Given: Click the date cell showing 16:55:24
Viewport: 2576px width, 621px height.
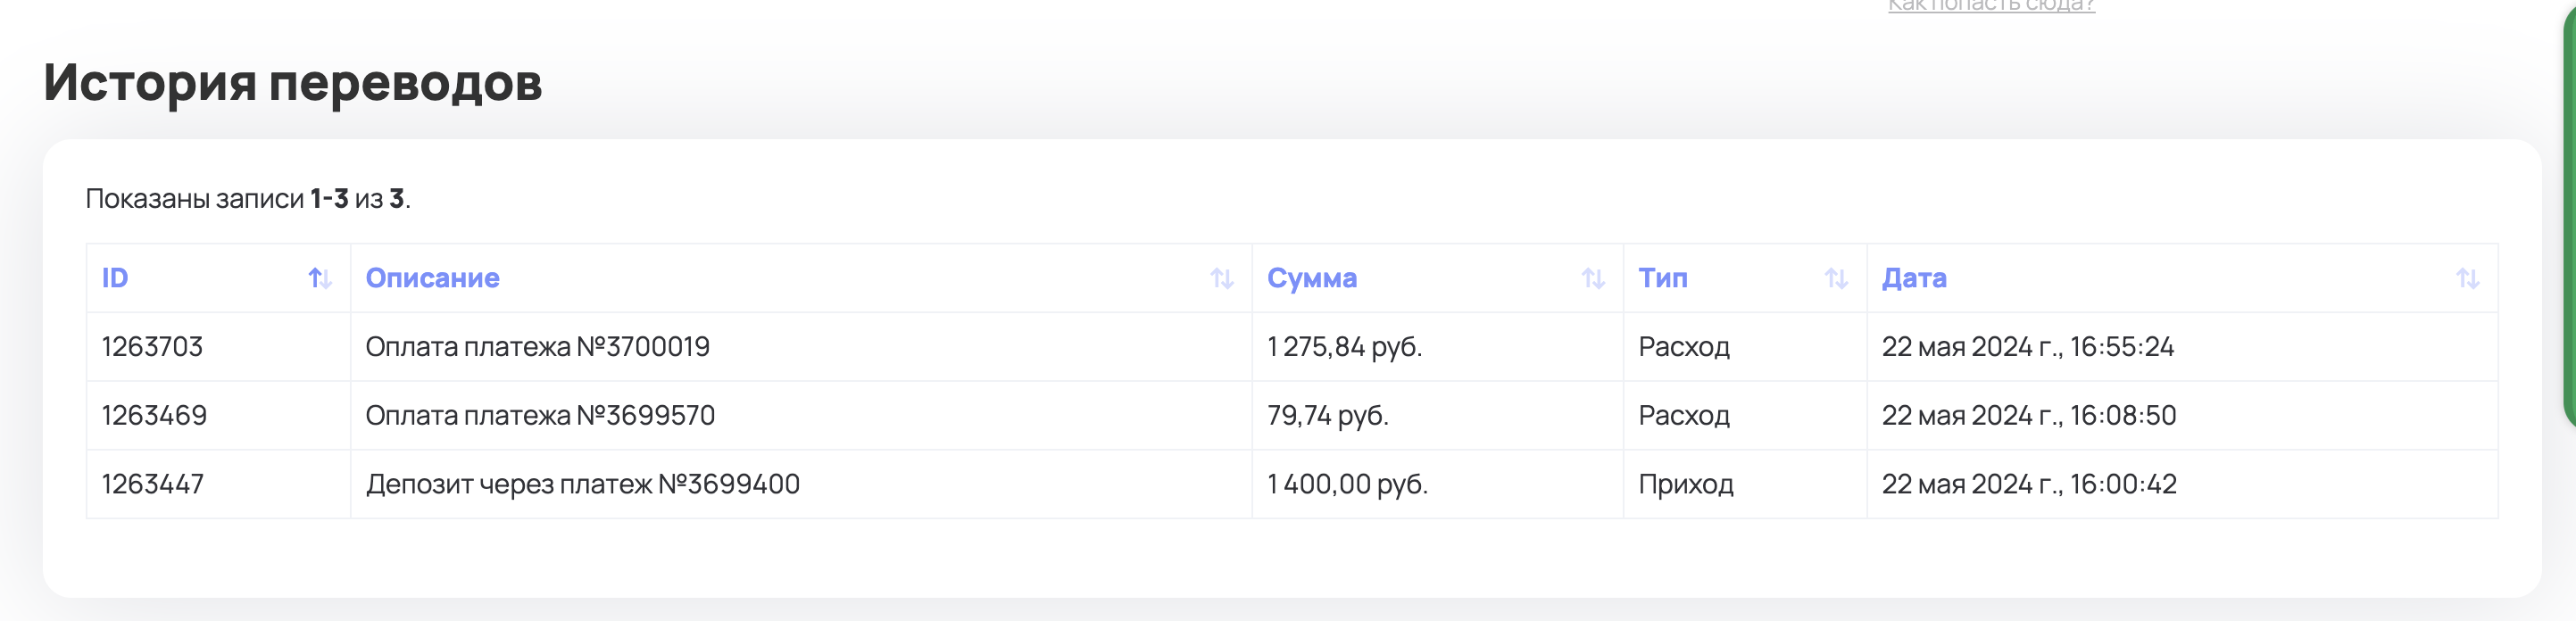Looking at the screenshot, I should point(2027,347).
